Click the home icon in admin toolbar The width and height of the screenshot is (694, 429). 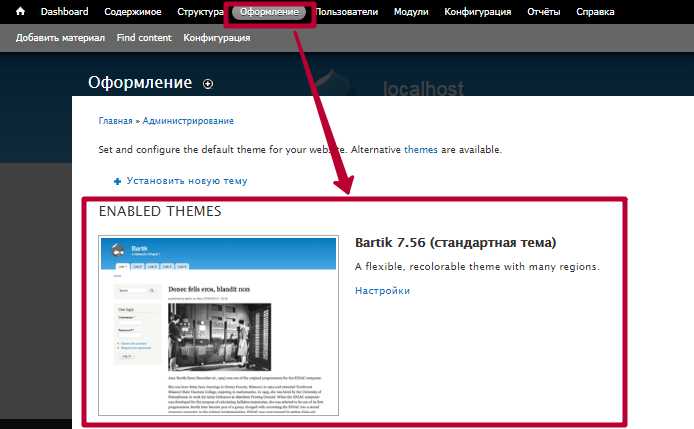20,12
